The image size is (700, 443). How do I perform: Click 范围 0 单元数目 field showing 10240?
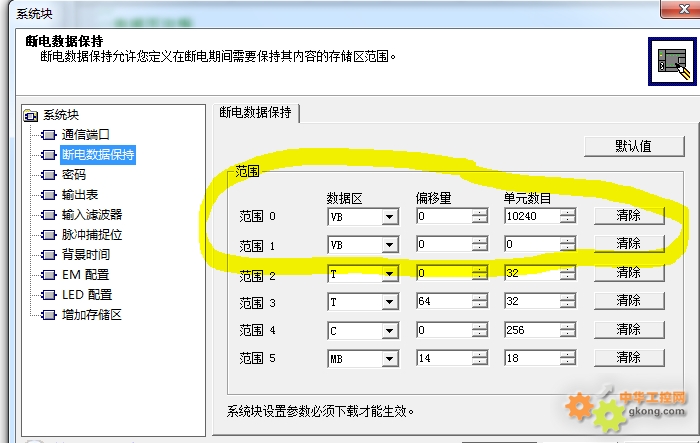[532, 217]
